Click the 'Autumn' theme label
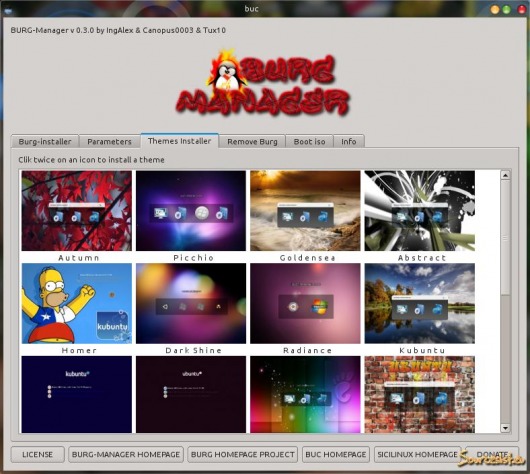The height and width of the screenshot is (474, 530). (79, 258)
